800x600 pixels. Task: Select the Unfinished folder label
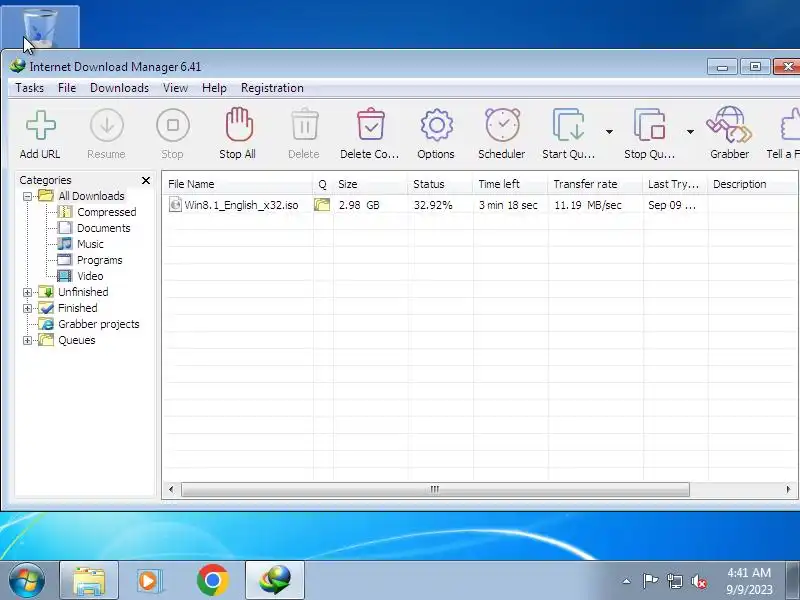click(83, 292)
